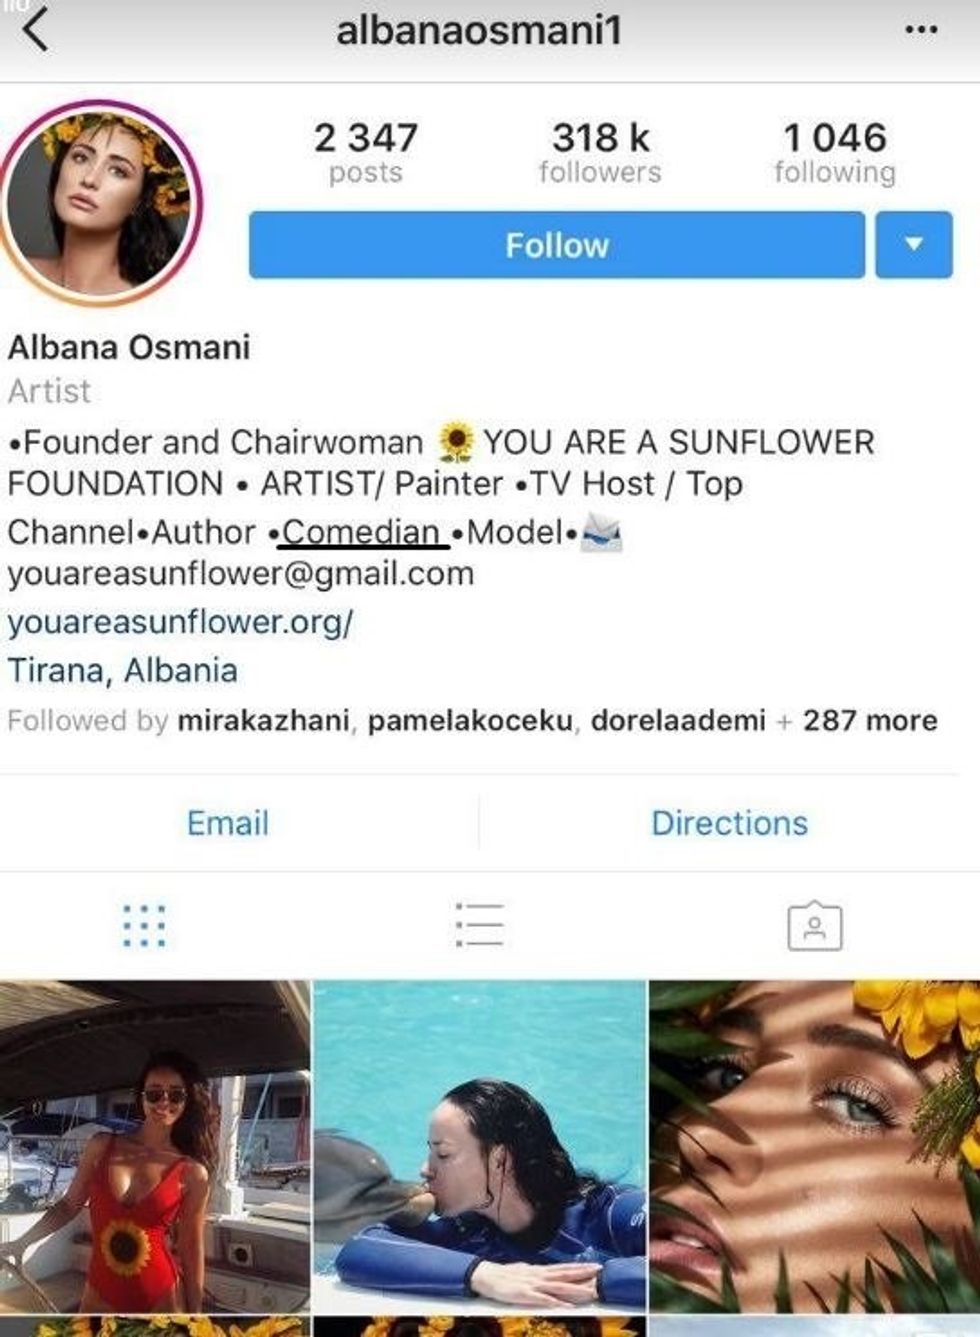Viewport: 980px width, 1337px height.
Task: View the 1 046 following list
Action: [835, 153]
